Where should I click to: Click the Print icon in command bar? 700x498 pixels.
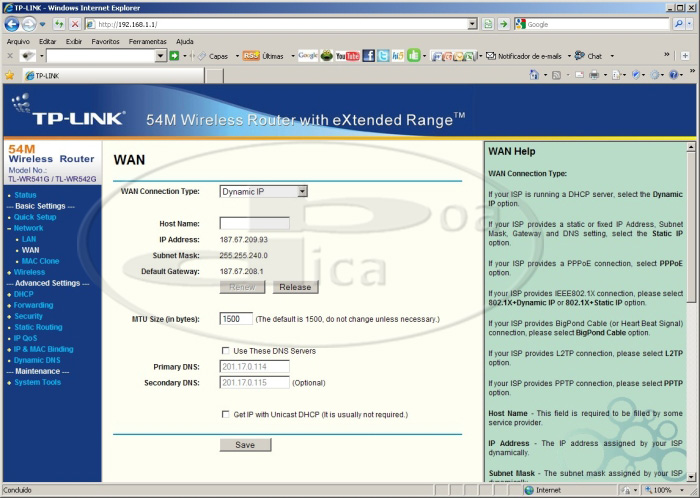click(x=594, y=75)
